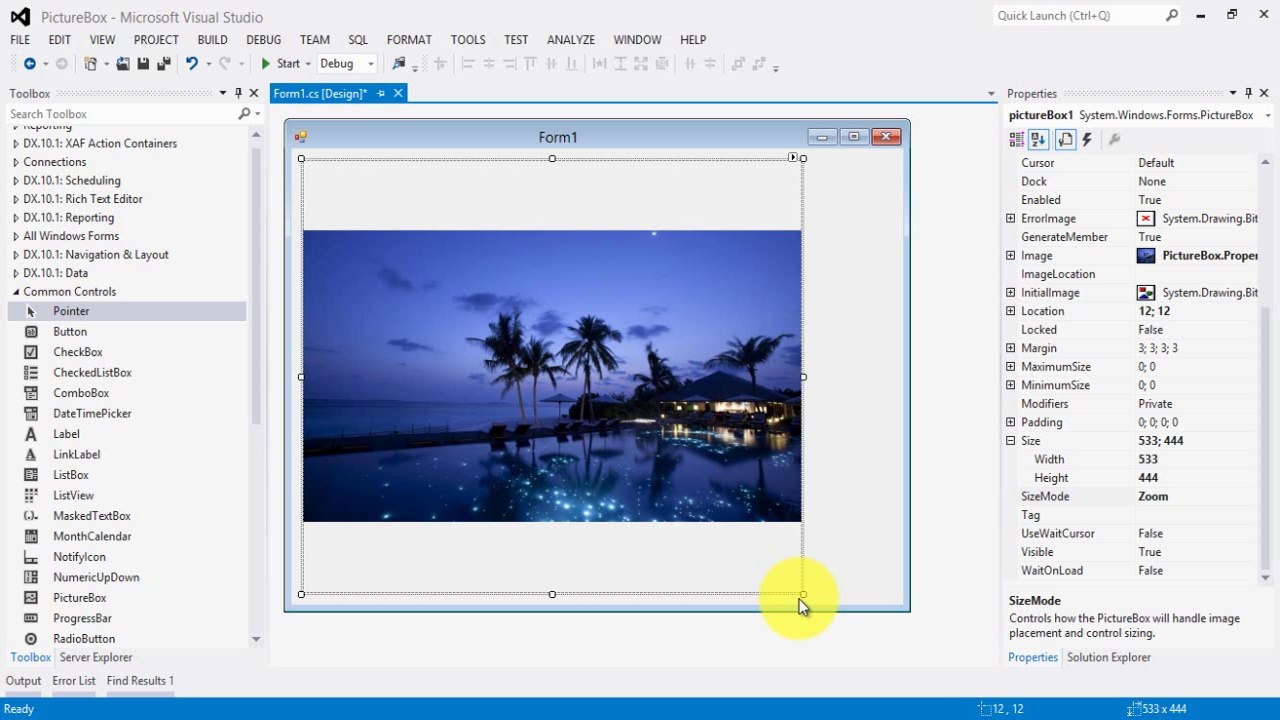Open the PictureBox smart tag arrow

[x=793, y=157]
